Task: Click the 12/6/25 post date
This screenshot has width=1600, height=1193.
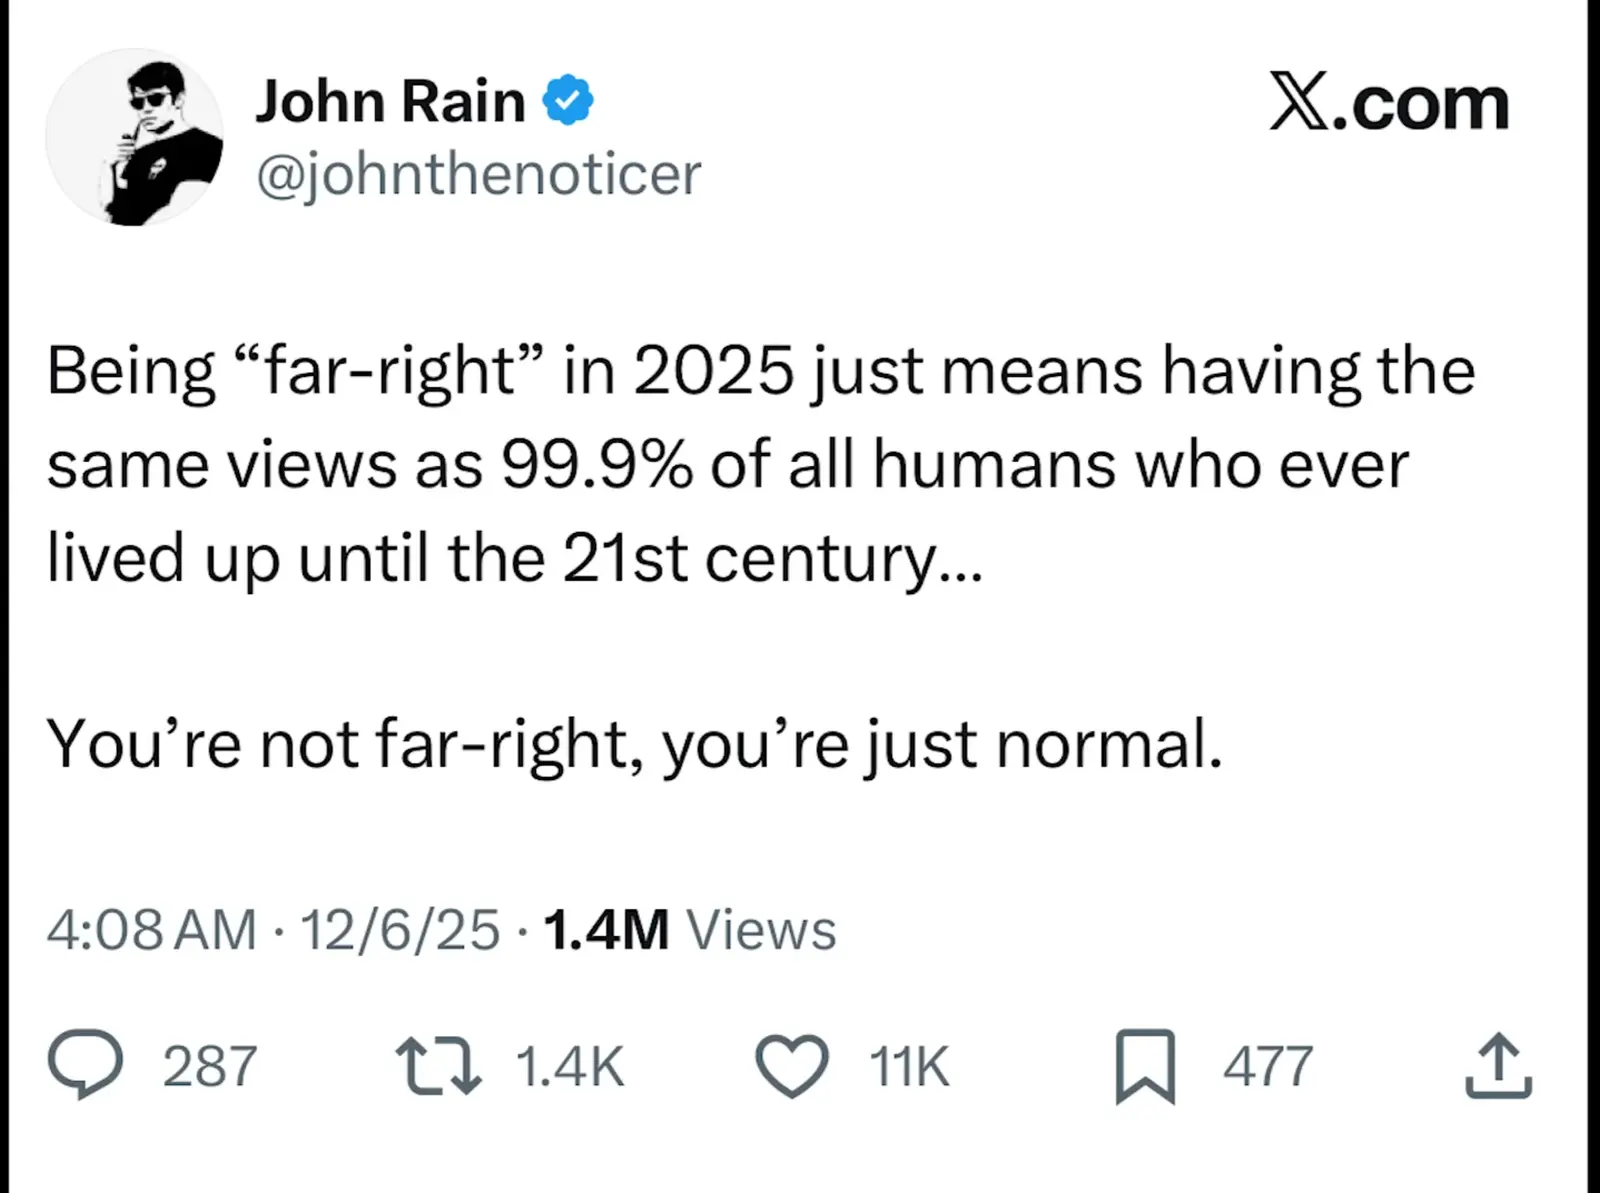Action: pyautogui.click(x=399, y=929)
